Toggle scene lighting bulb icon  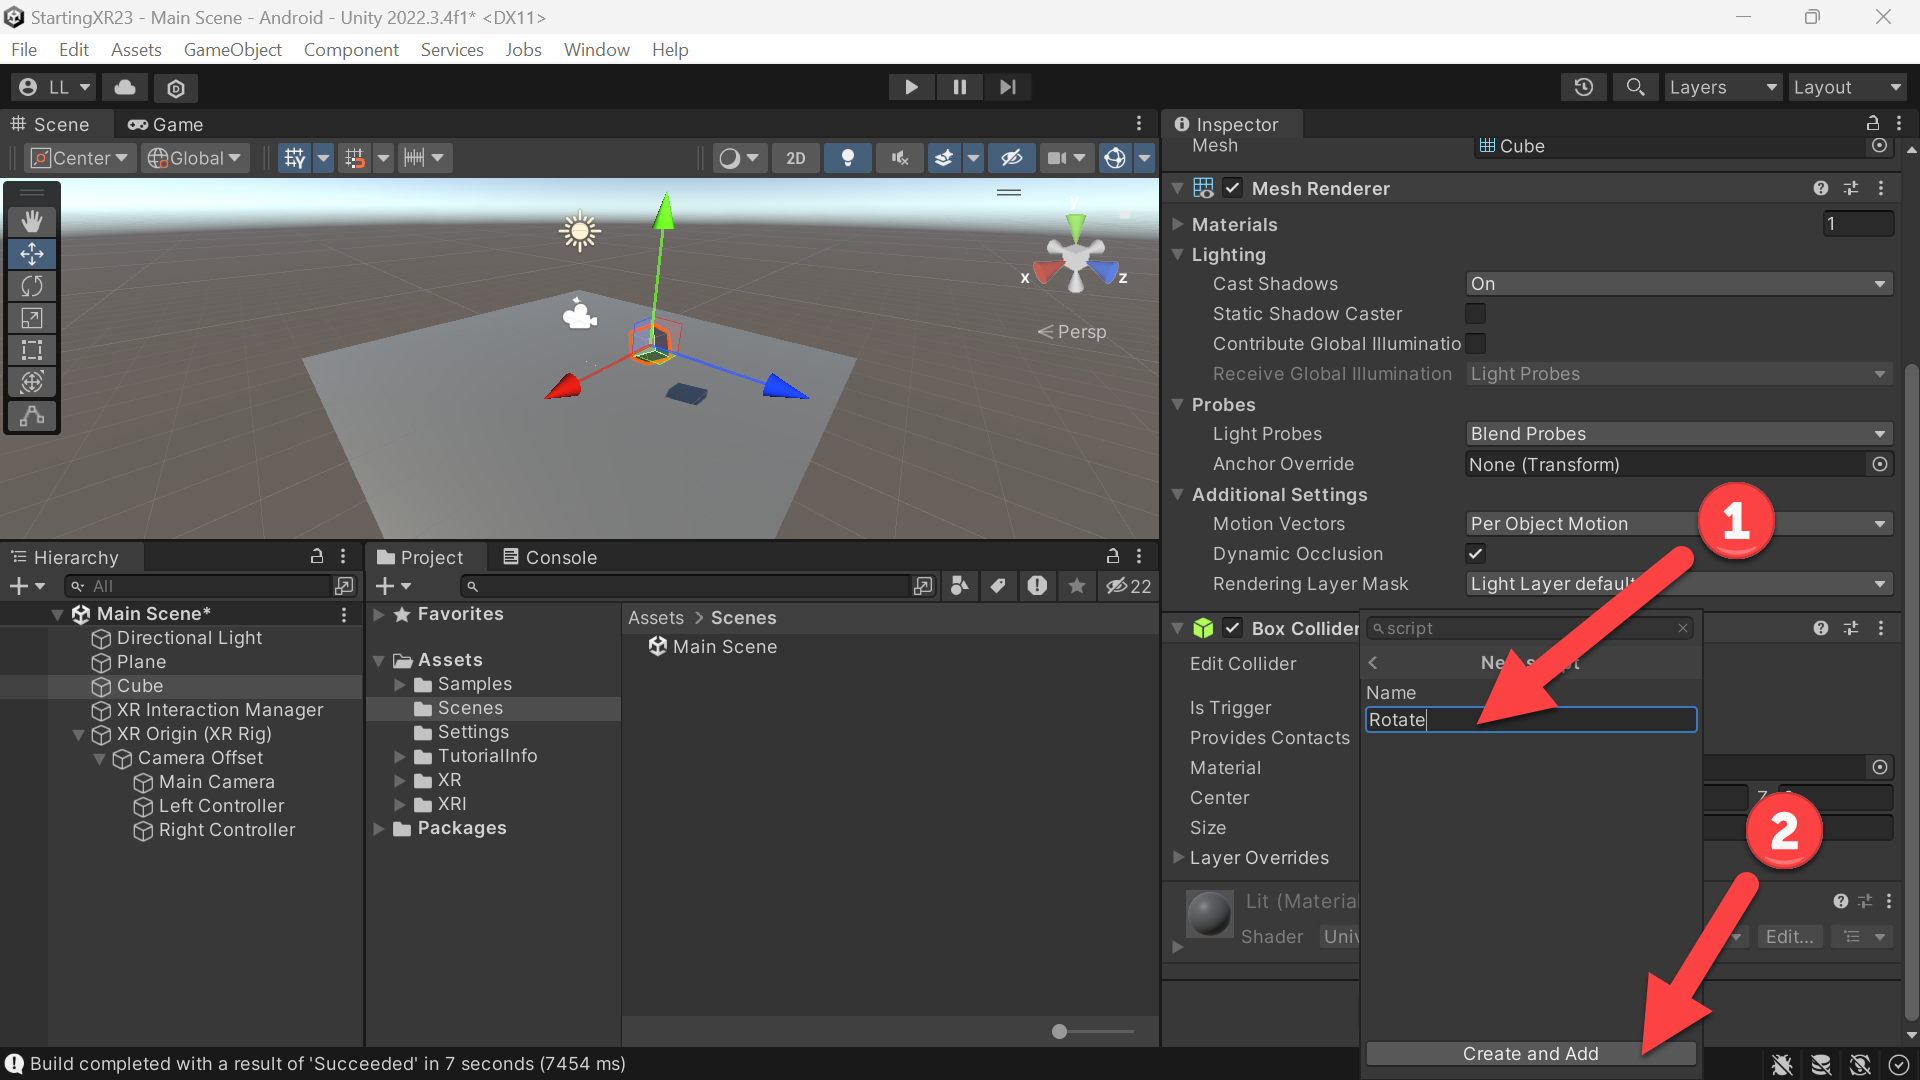pyautogui.click(x=847, y=158)
